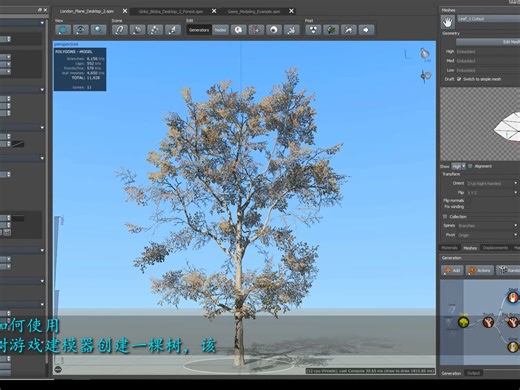Open the Displacements tab

click(495, 248)
